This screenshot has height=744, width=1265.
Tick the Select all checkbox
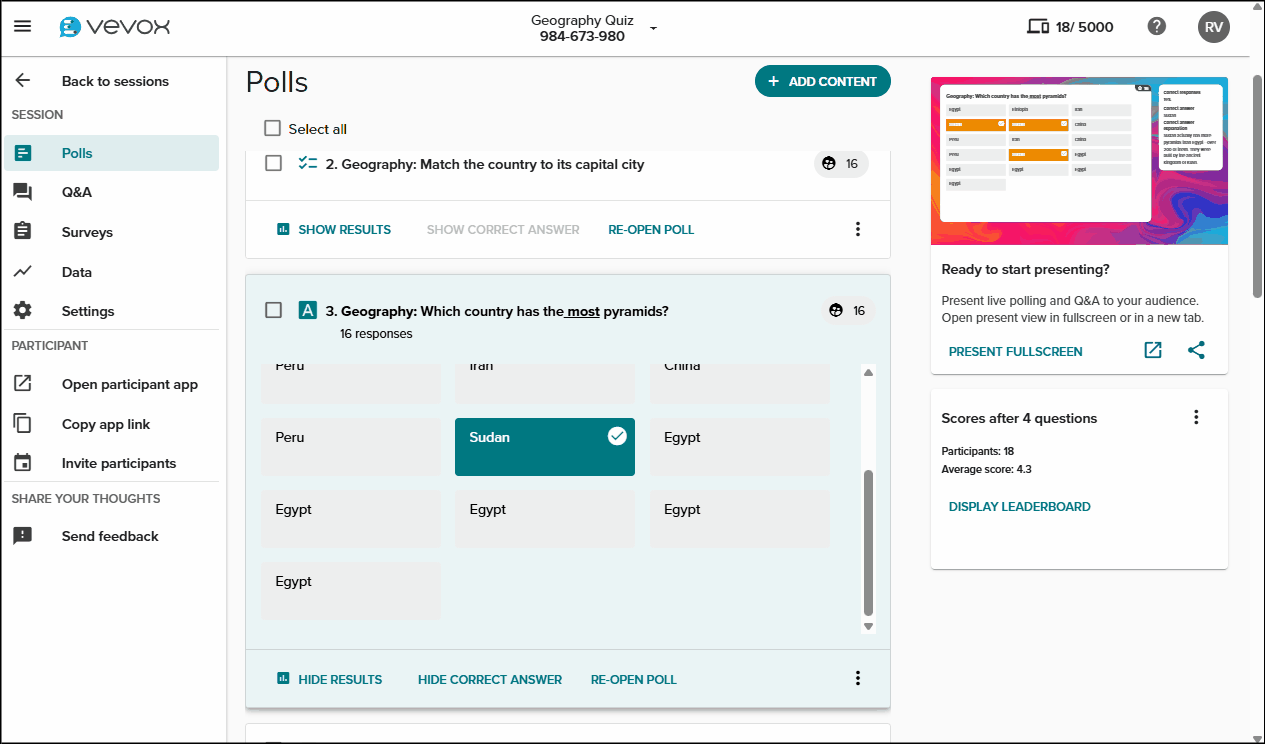273,129
